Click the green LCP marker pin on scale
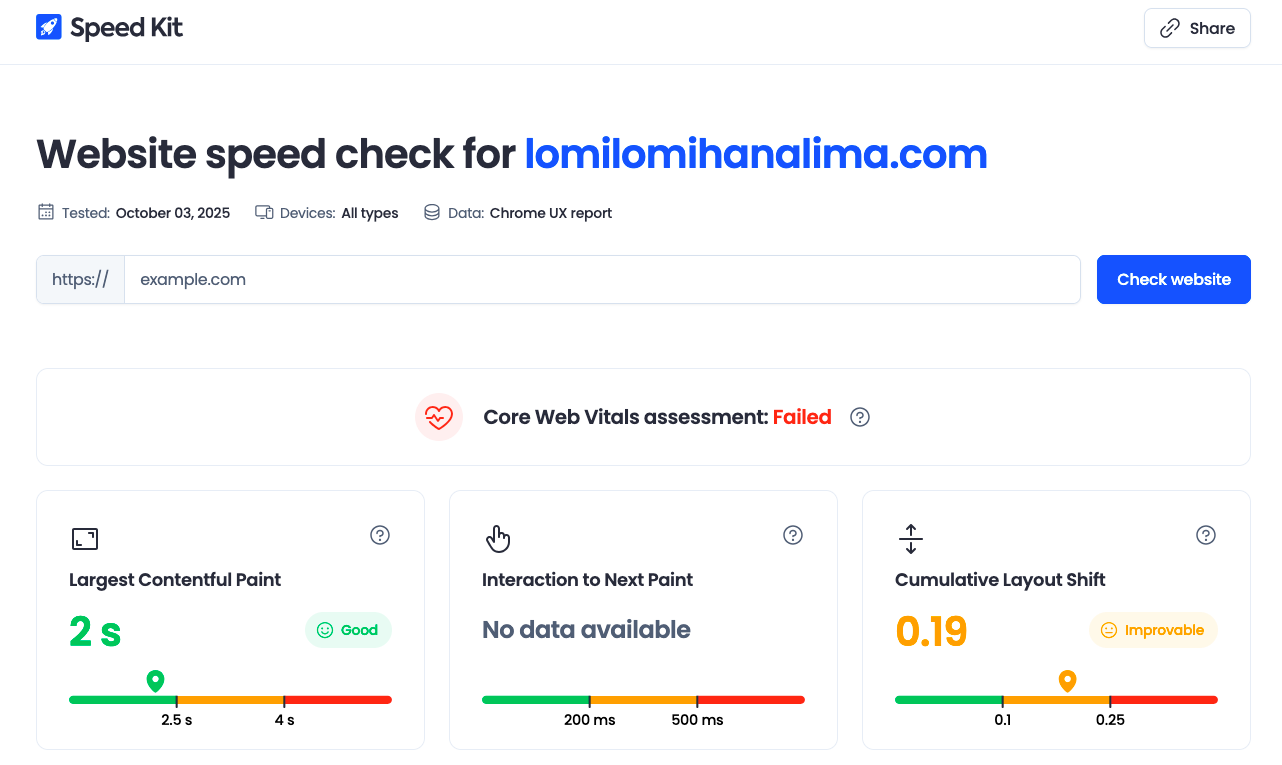1282x765 pixels. click(x=155, y=681)
